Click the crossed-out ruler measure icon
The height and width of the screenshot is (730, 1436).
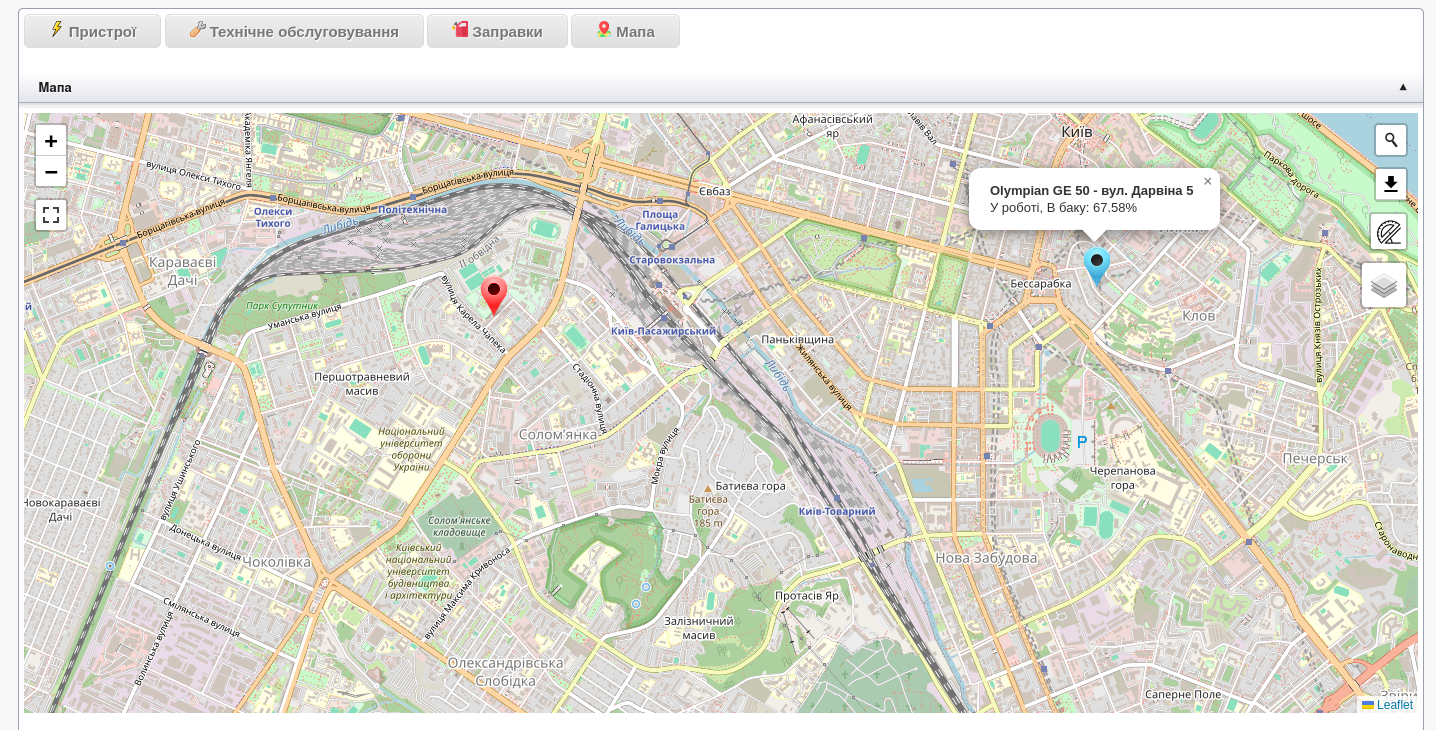[x=1389, y=232]
